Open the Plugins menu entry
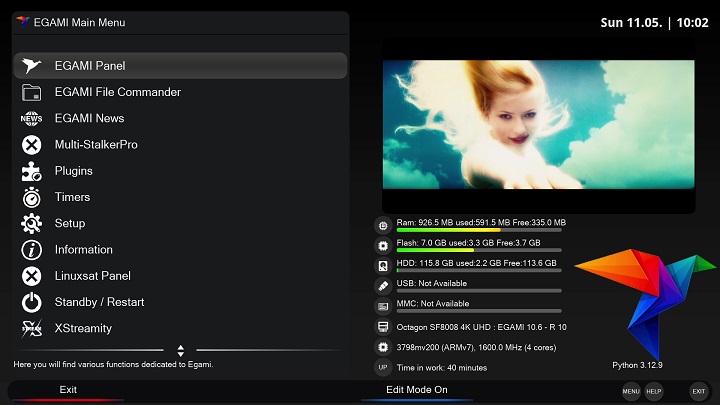The width and height of the screenshot is (720, 405). (x=180, y=171)
